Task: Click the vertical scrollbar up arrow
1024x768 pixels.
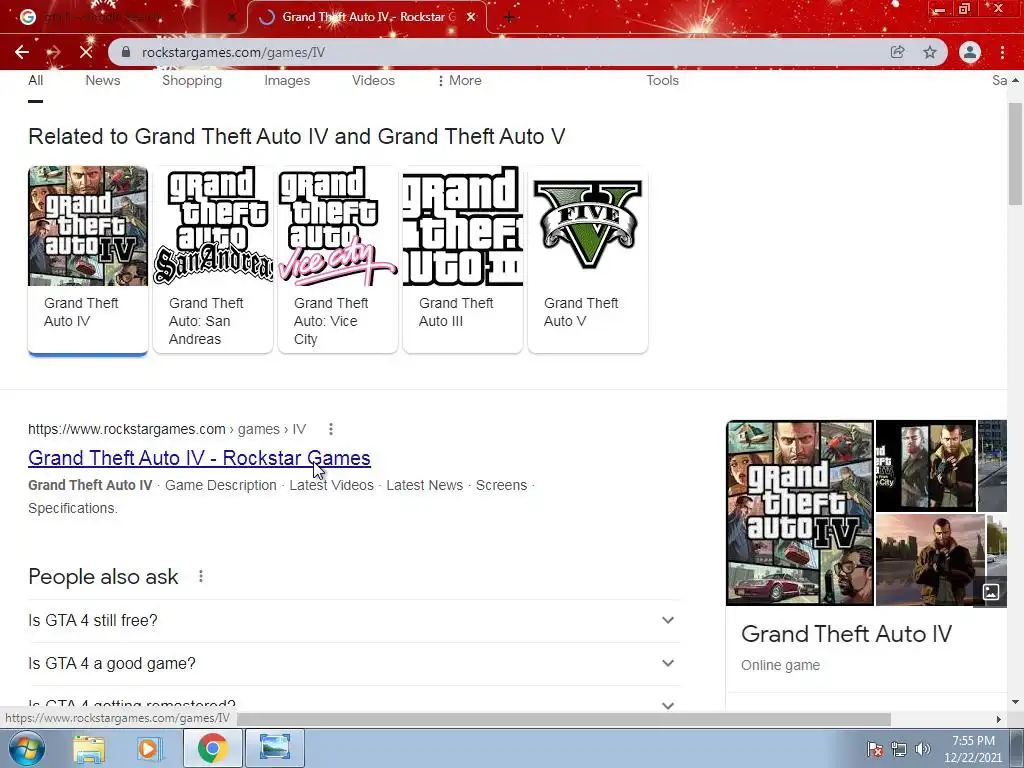Action: (1015, 80)
